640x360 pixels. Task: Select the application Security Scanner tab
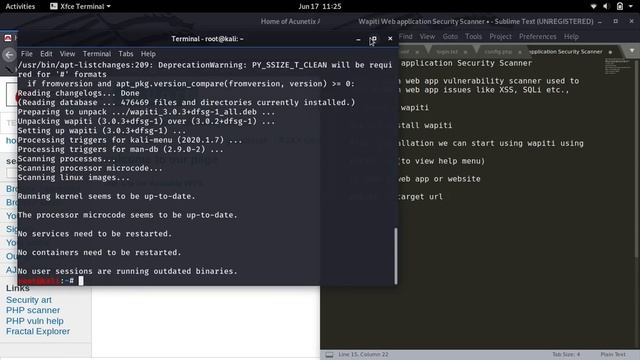click(565, 51)
